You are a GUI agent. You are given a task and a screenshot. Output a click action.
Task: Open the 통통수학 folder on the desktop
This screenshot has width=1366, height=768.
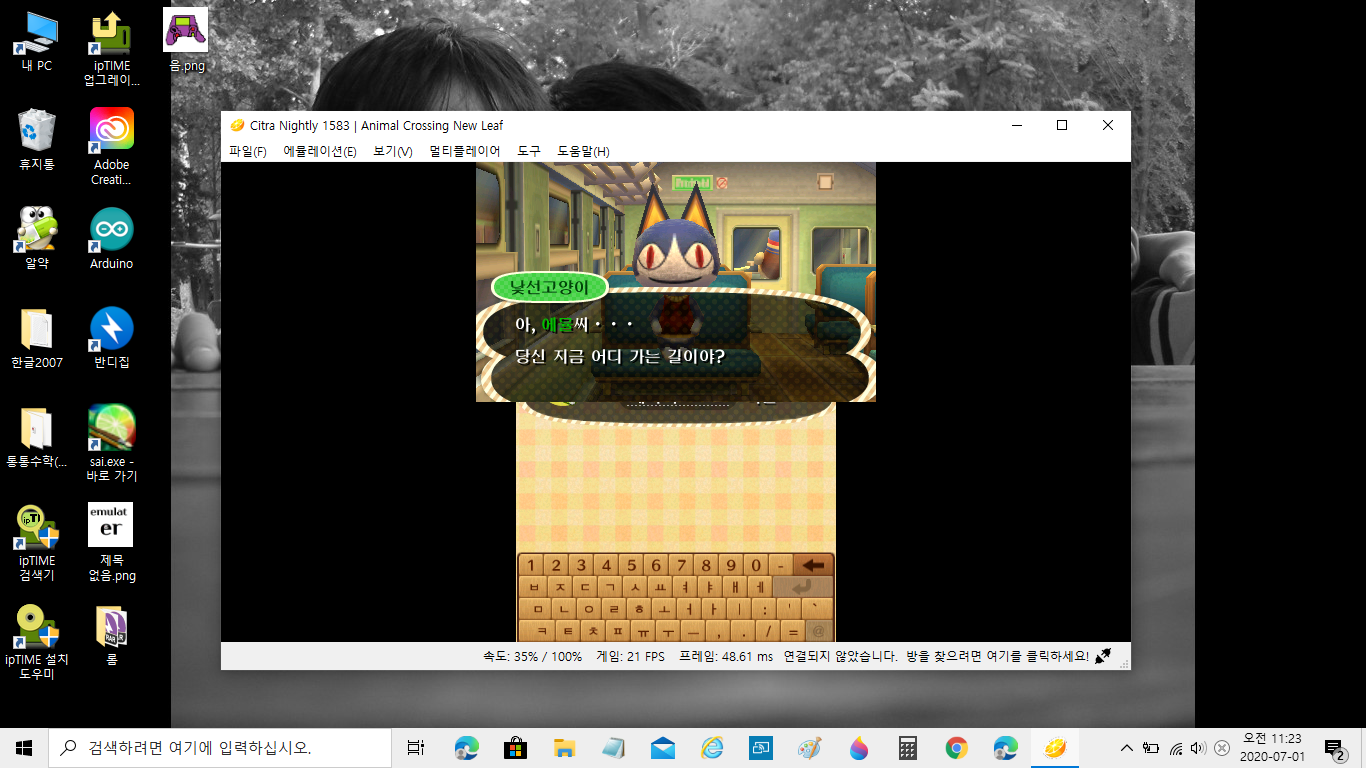36,437
